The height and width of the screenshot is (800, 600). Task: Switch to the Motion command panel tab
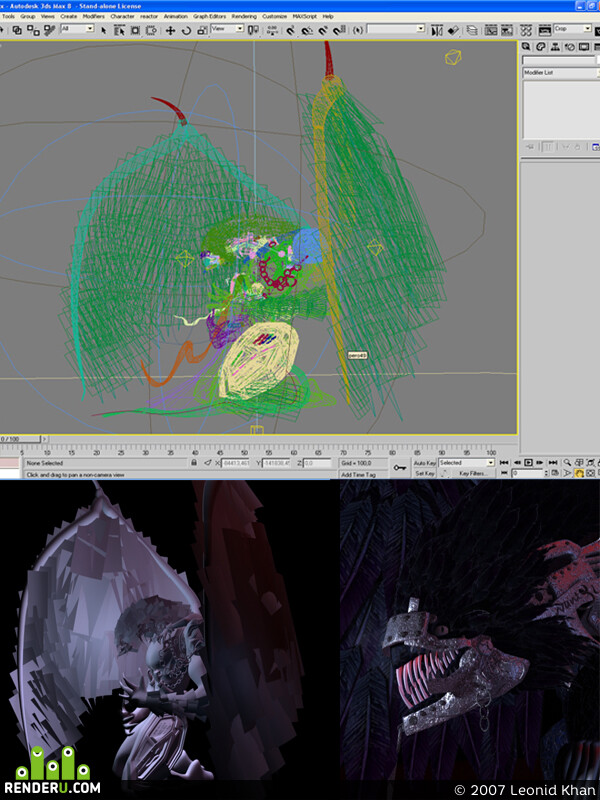point(569,47)
